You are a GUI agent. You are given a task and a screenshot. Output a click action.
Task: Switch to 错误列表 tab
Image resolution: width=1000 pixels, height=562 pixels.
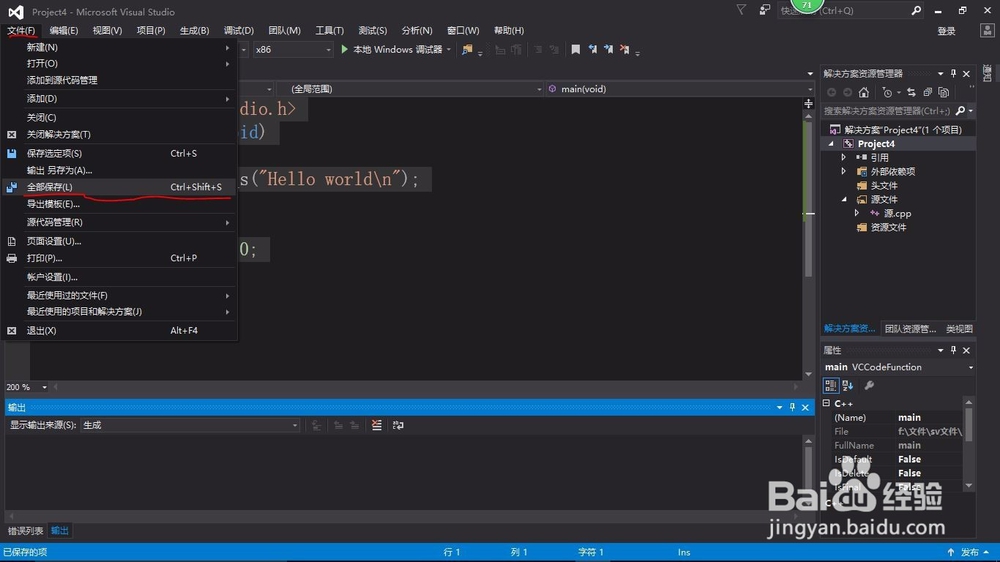(x=26, y=531)
